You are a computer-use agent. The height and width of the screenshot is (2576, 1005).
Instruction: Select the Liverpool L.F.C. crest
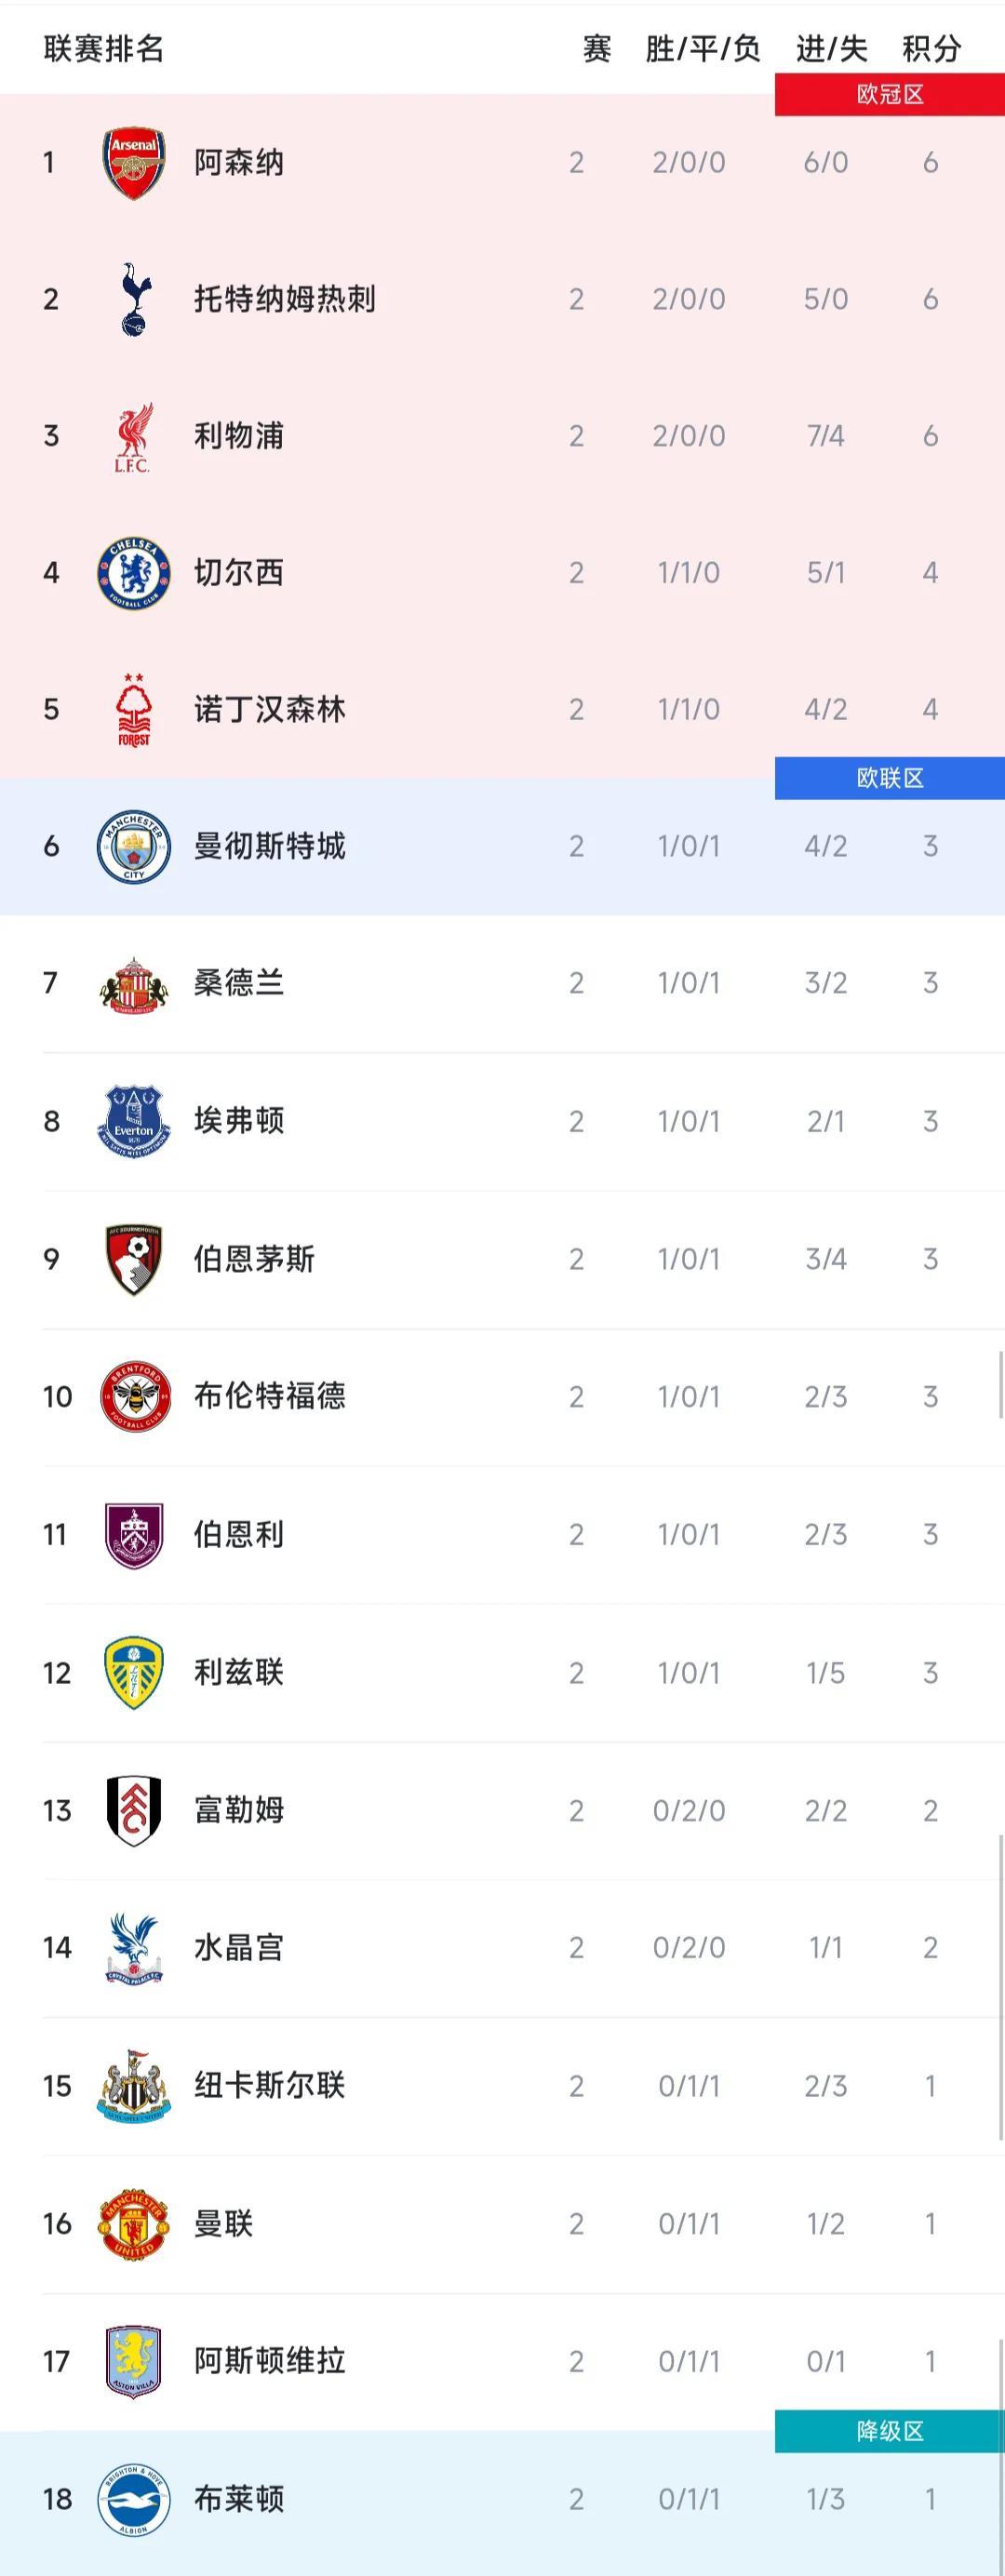click(133, 436)
